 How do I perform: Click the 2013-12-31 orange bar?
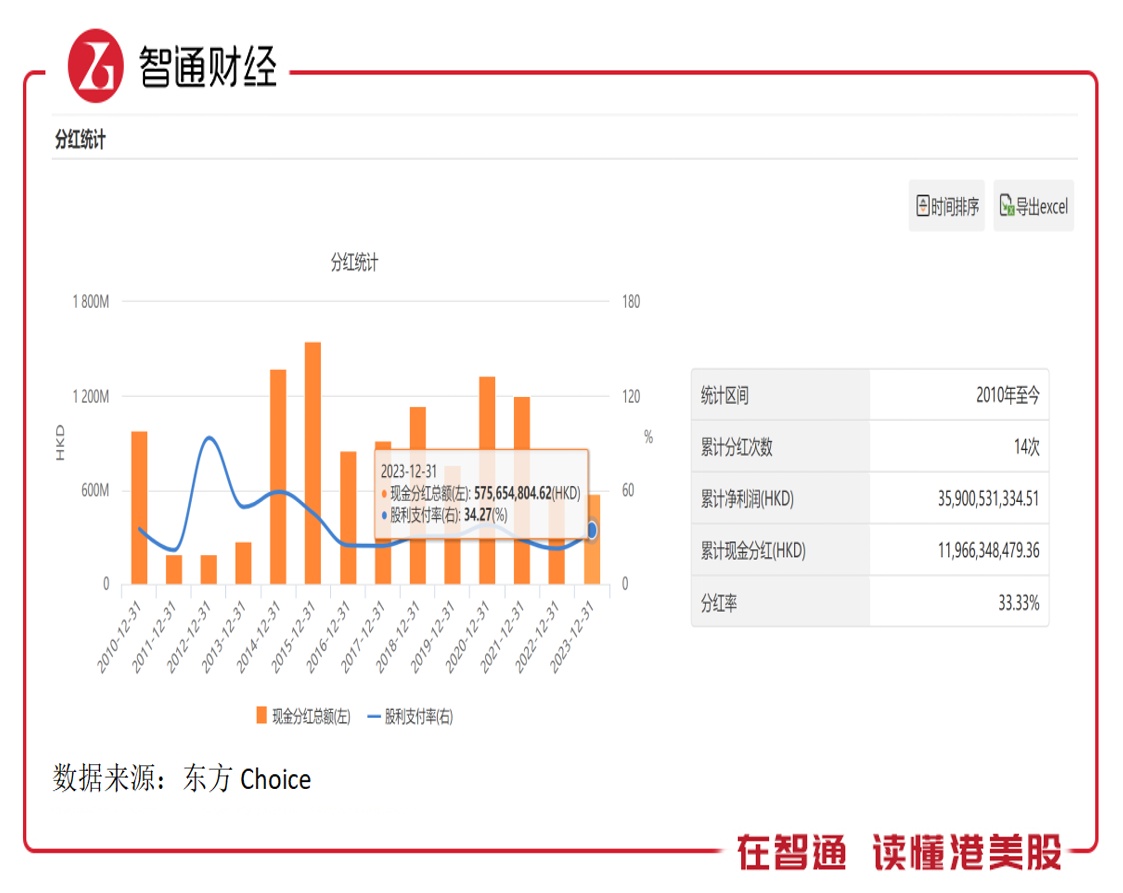tap(244, 563)
